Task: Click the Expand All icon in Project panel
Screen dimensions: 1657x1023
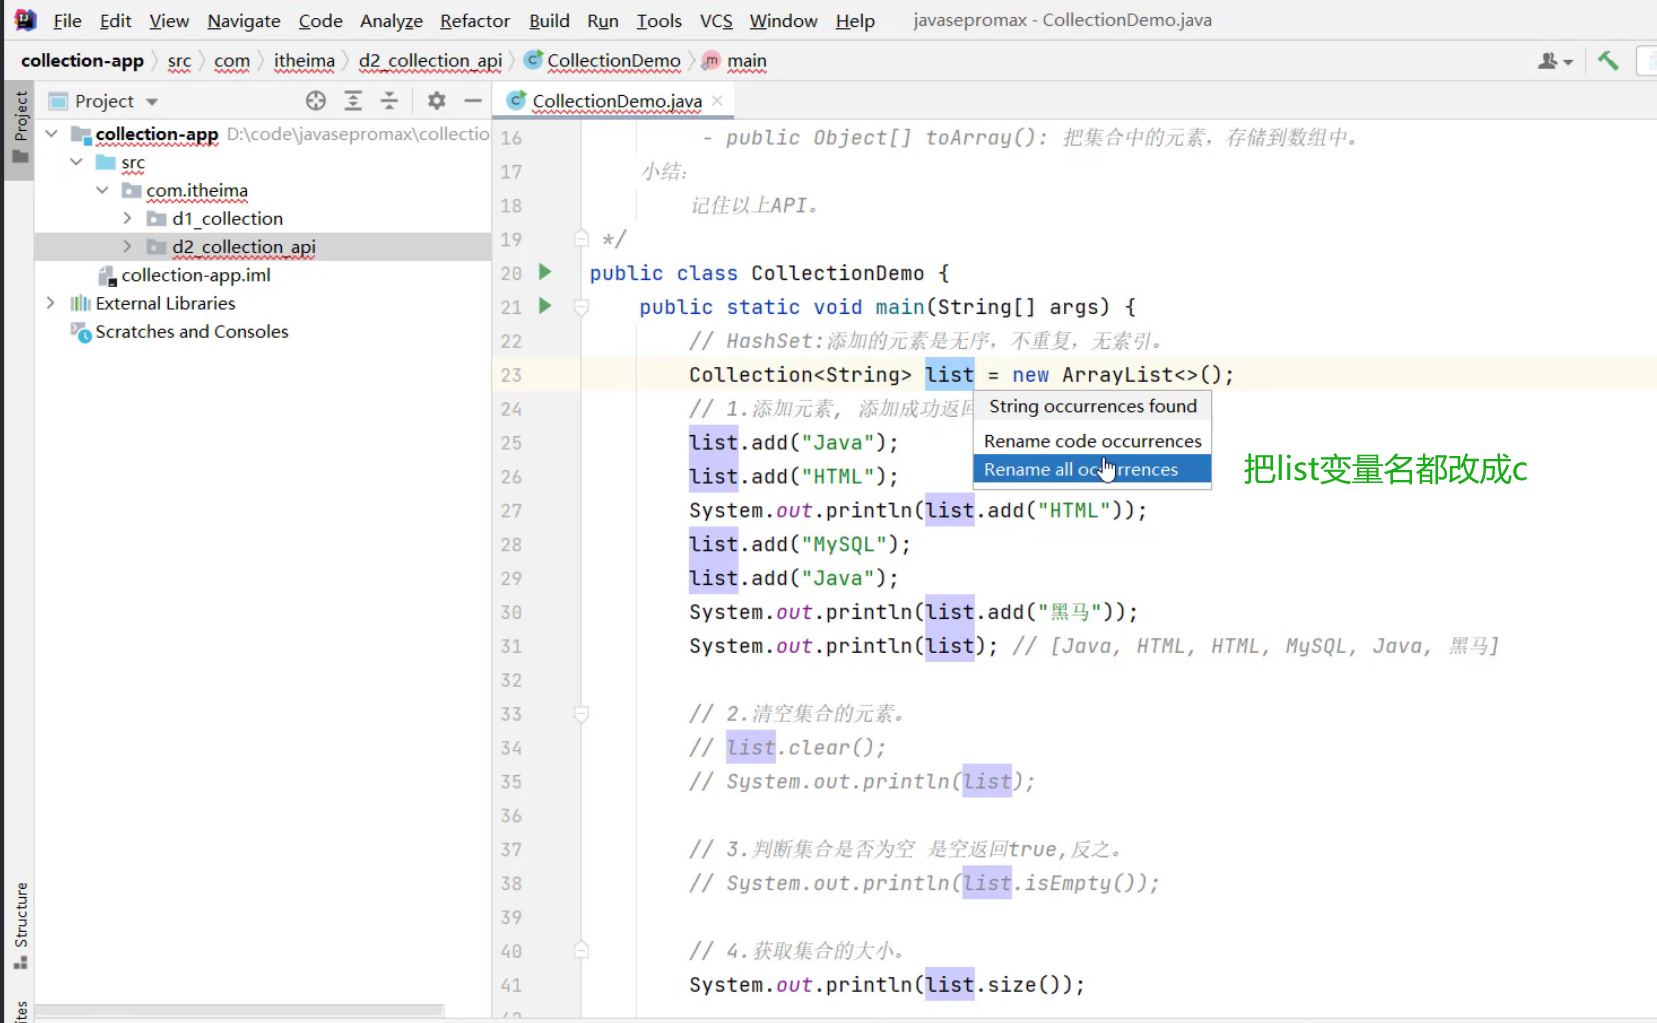Action: coord(353,101)
